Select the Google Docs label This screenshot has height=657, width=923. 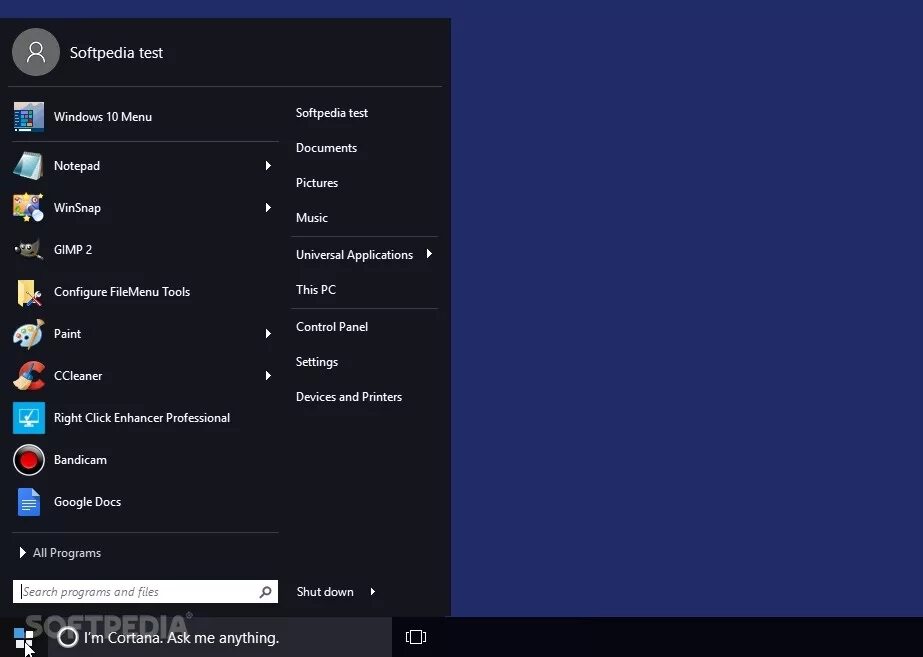(x=87, y=502)
